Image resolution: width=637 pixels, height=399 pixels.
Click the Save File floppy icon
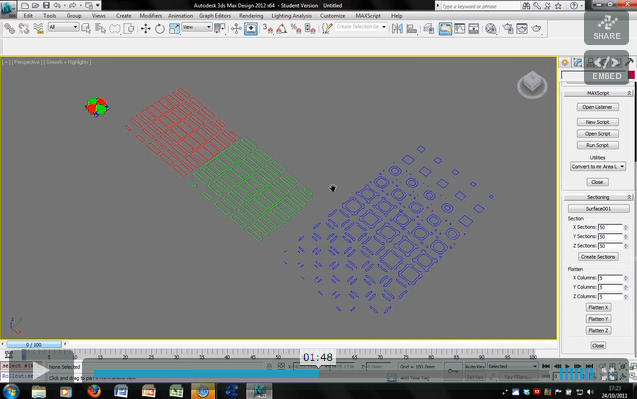point(46,6)
